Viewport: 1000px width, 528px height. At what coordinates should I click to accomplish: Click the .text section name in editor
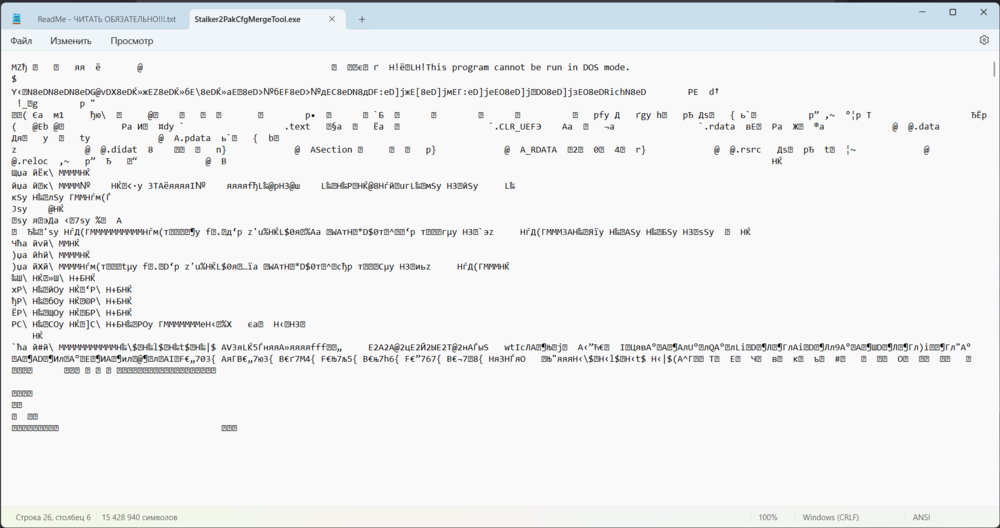[297, 126]
